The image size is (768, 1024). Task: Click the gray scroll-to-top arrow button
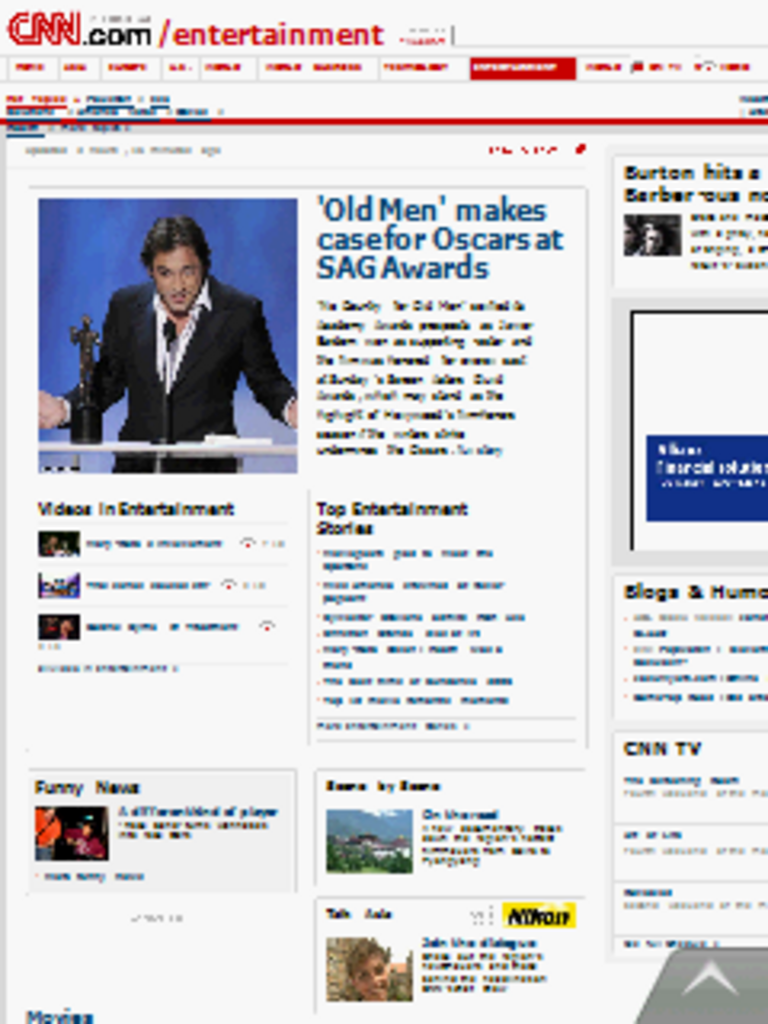(711, 980)
